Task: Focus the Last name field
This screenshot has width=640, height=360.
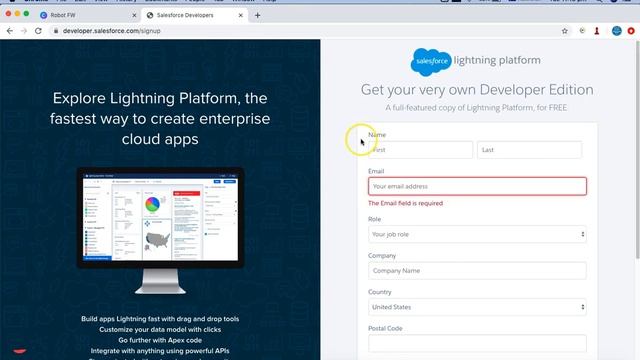Action: tap(529, 150)
